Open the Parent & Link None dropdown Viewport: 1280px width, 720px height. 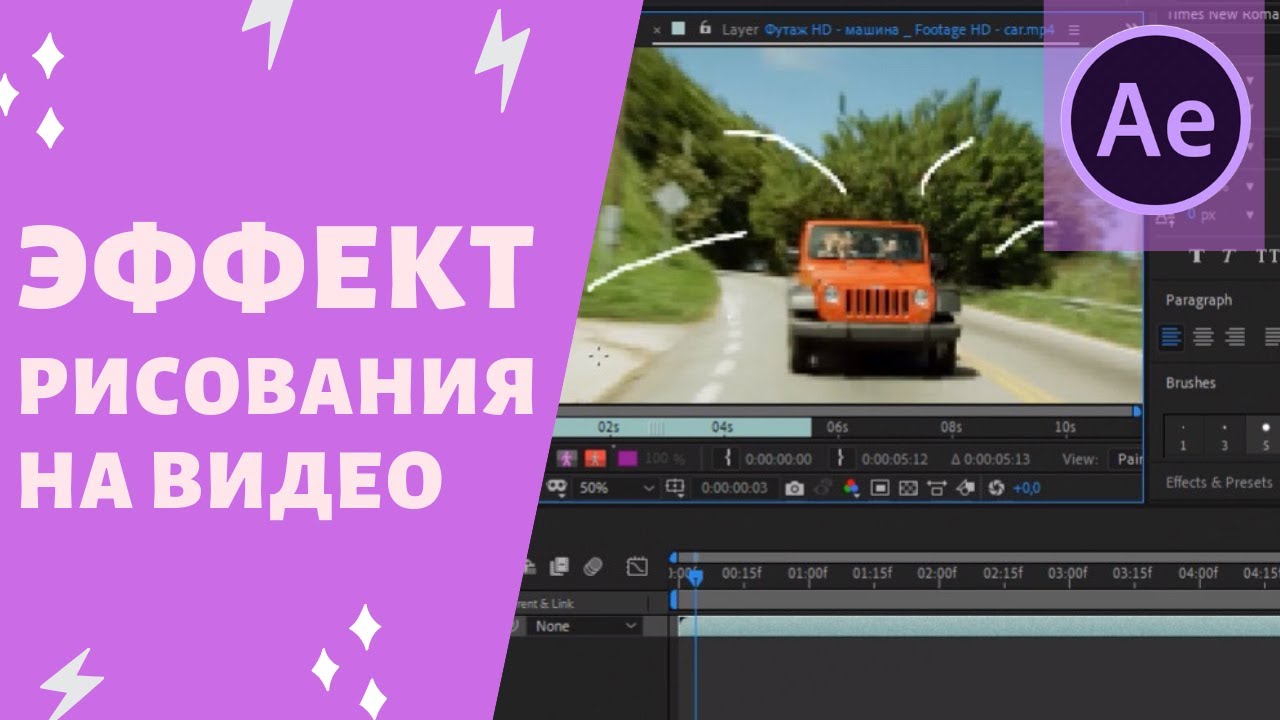point(585,626)
